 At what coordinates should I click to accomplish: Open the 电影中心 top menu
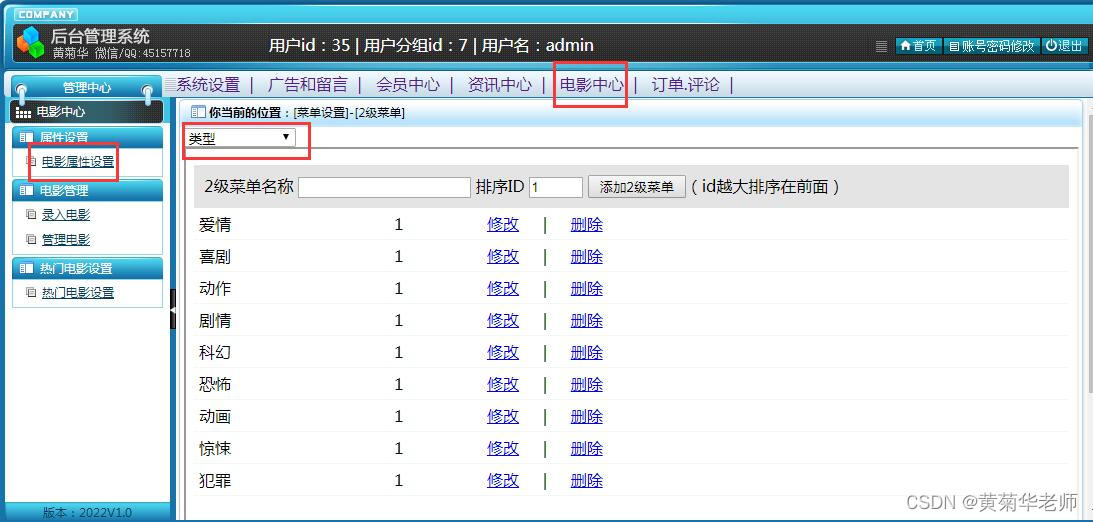591,85
